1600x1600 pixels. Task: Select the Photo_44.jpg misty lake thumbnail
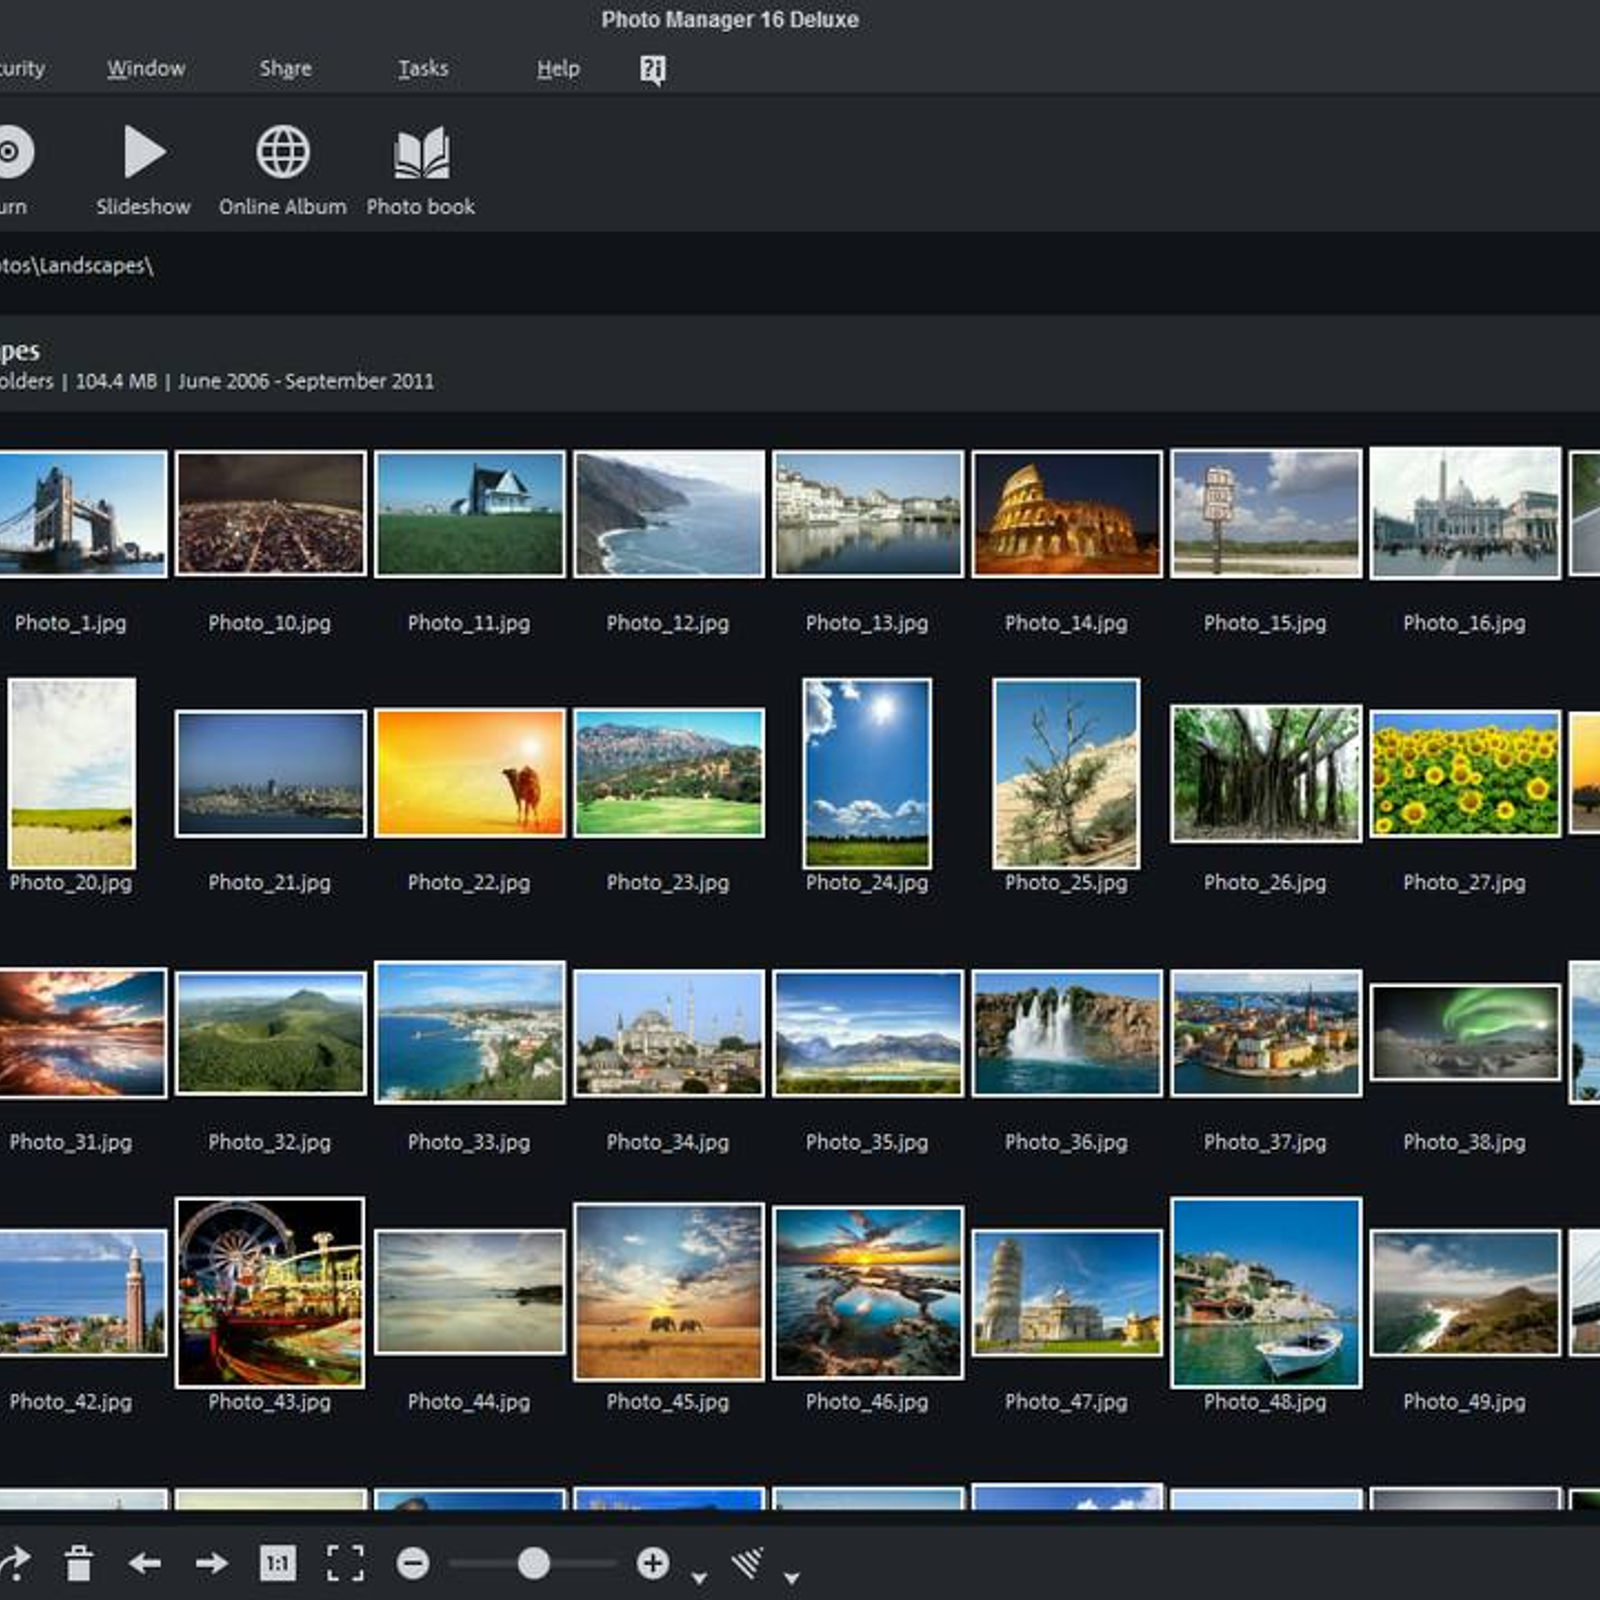[470, 1293]
